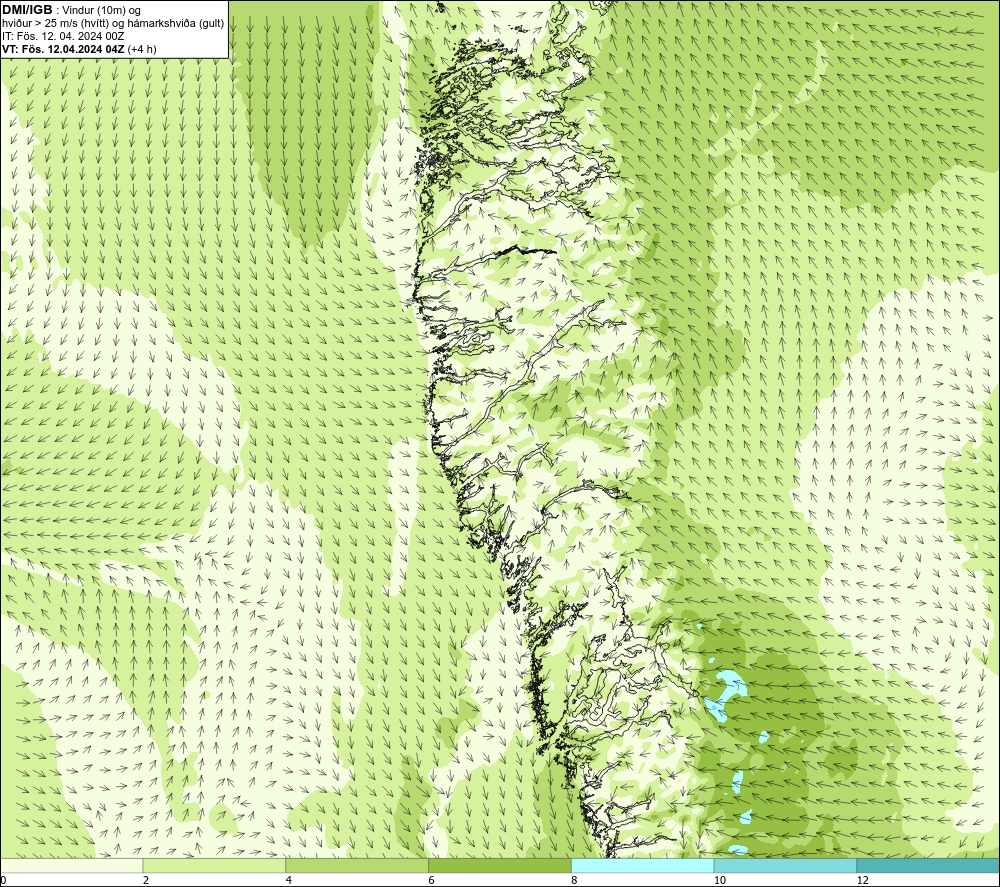
Task: Click the 'IT: Fös. 12. 04. 2024 00Z' line
Action: (63, 36)
